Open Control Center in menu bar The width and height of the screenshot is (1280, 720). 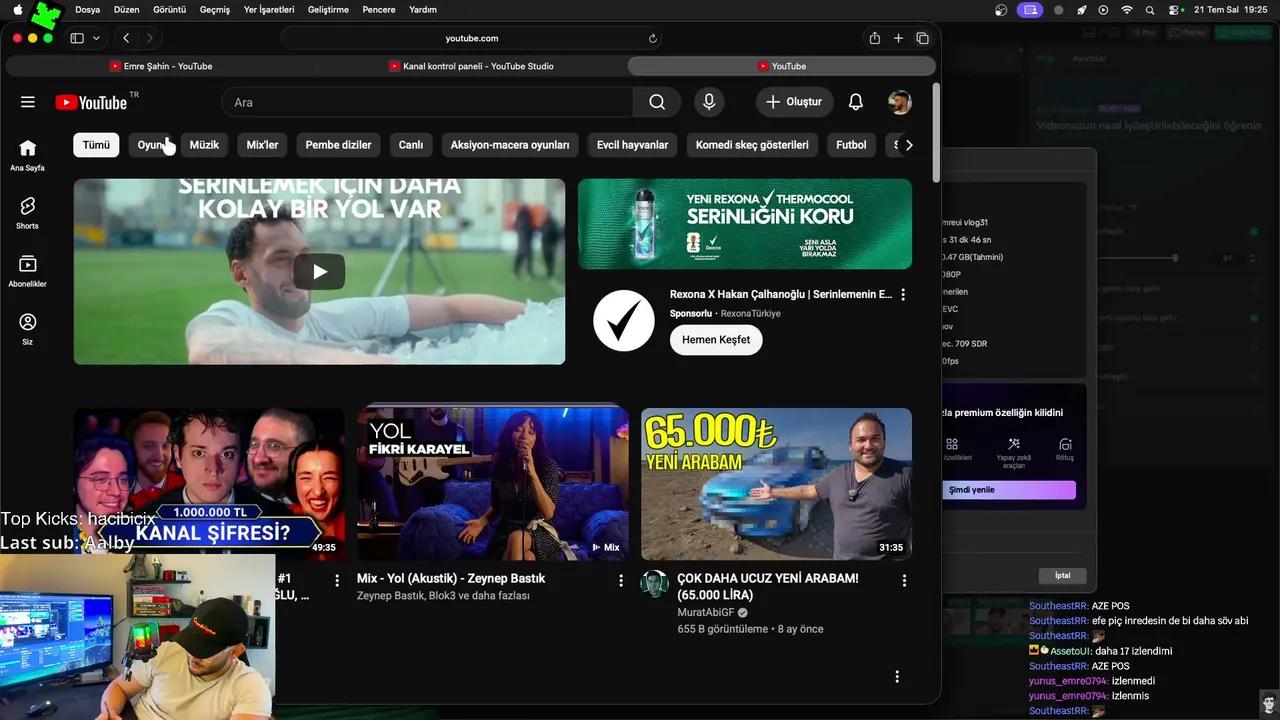point(1173,9)
